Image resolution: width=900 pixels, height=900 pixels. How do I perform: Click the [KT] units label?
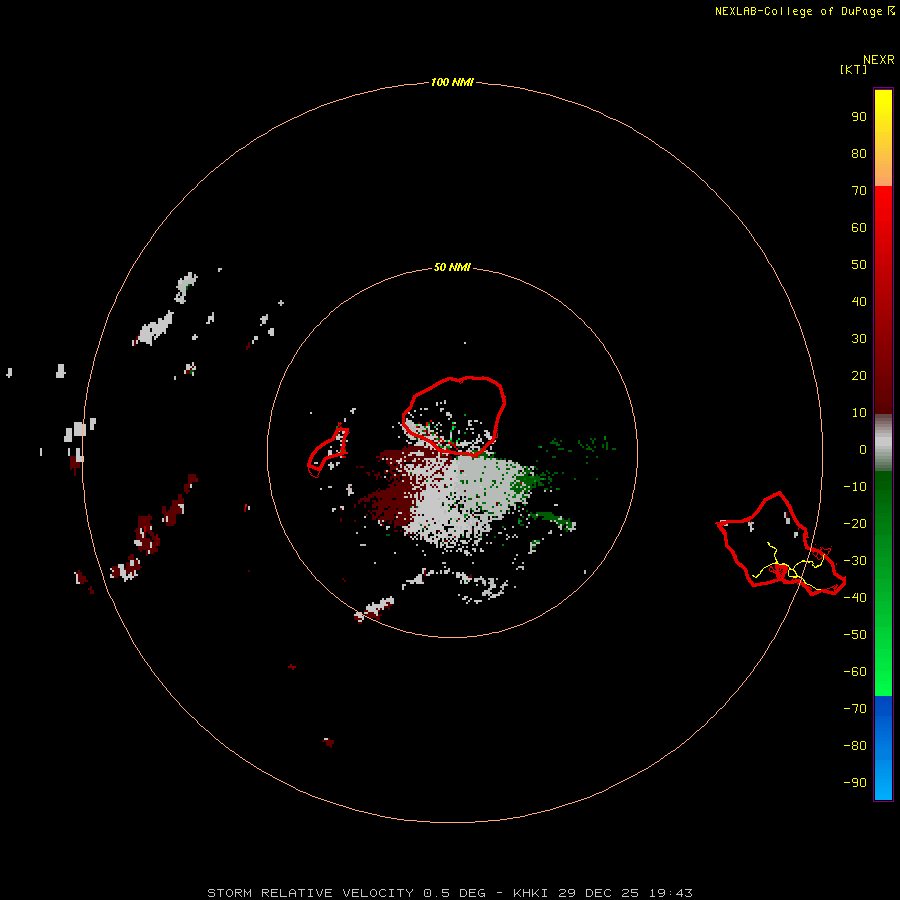854,69
